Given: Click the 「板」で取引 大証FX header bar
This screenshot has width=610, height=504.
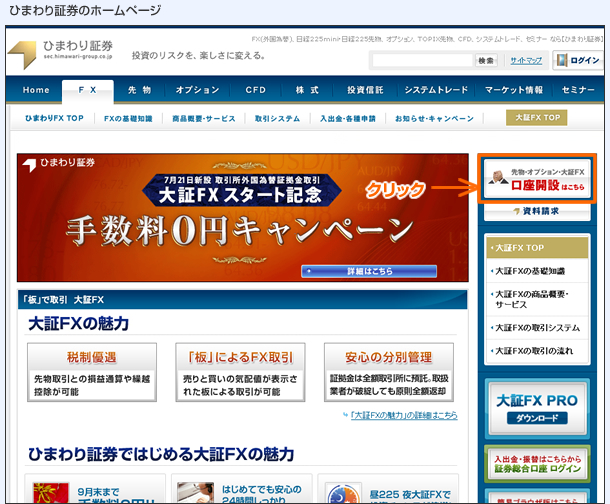Looking at the screenshot, I should (242, 299).
